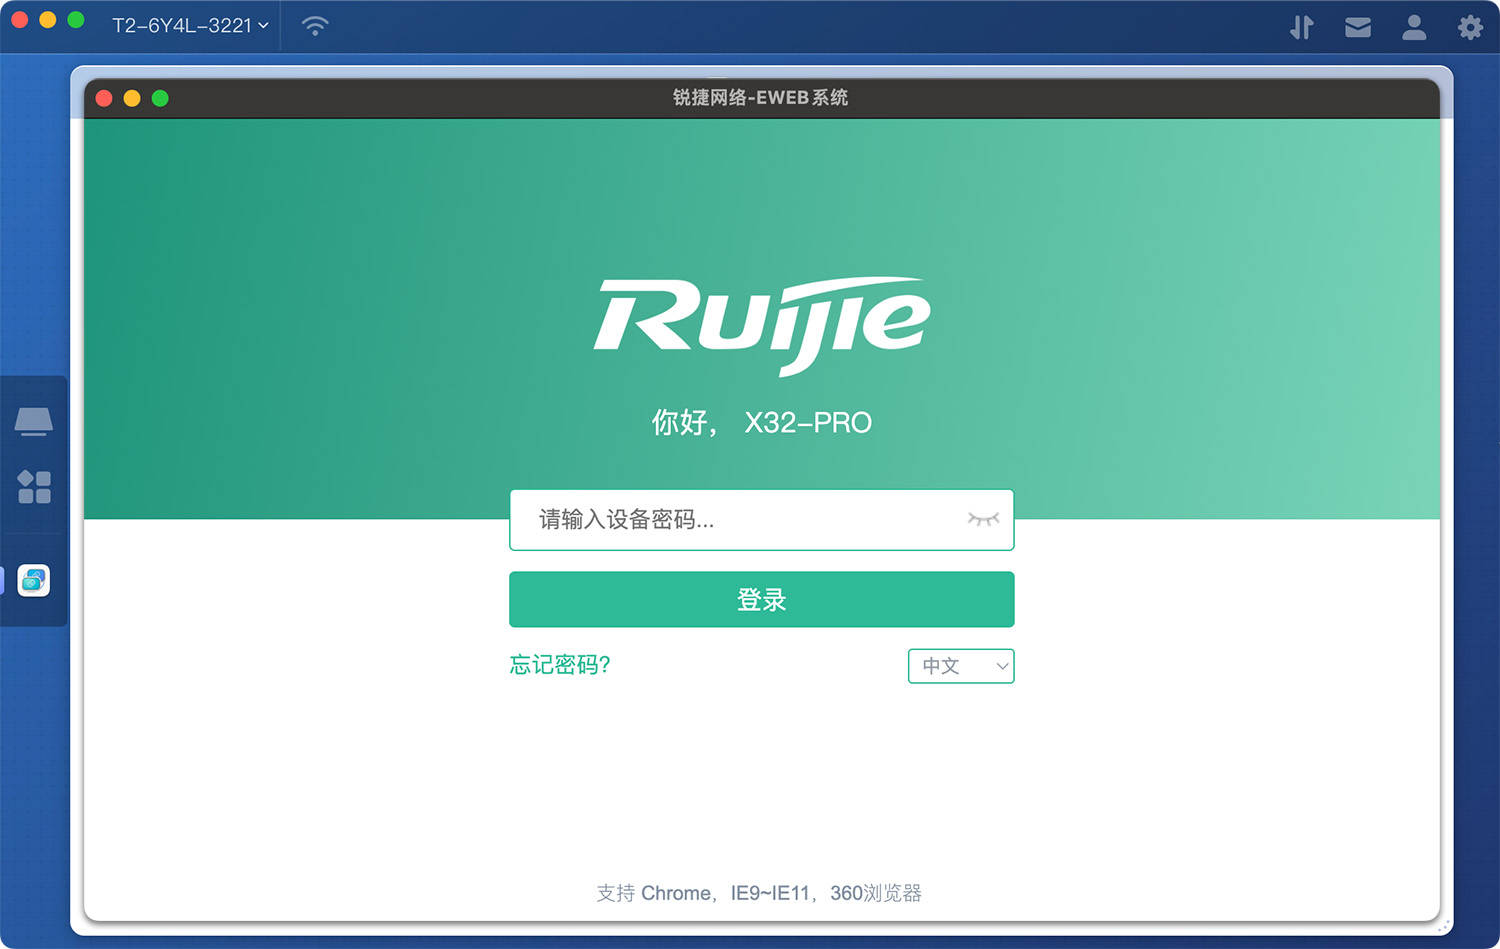Minimize the EWEB window with yellow button
This screenshot has width=1500, height=949.
pos(132,98)
